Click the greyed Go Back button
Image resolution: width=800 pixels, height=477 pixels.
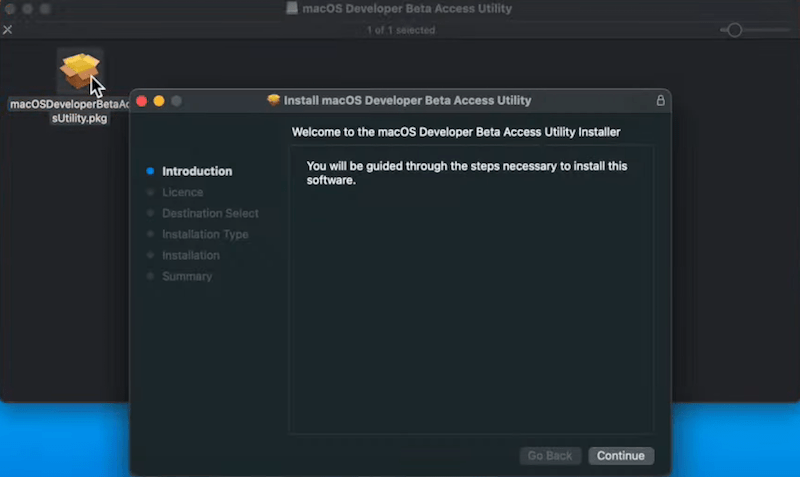550,456
